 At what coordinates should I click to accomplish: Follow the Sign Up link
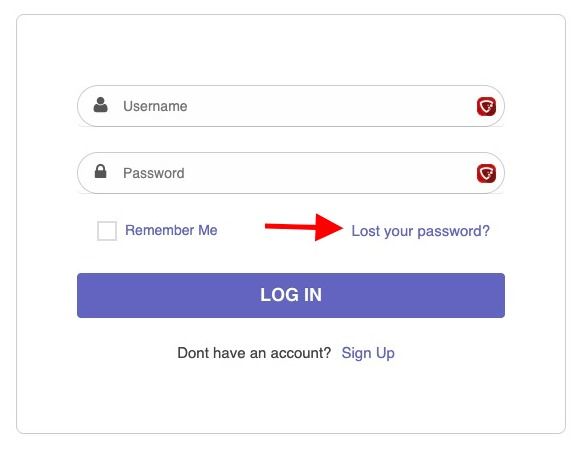click(368, 353)
